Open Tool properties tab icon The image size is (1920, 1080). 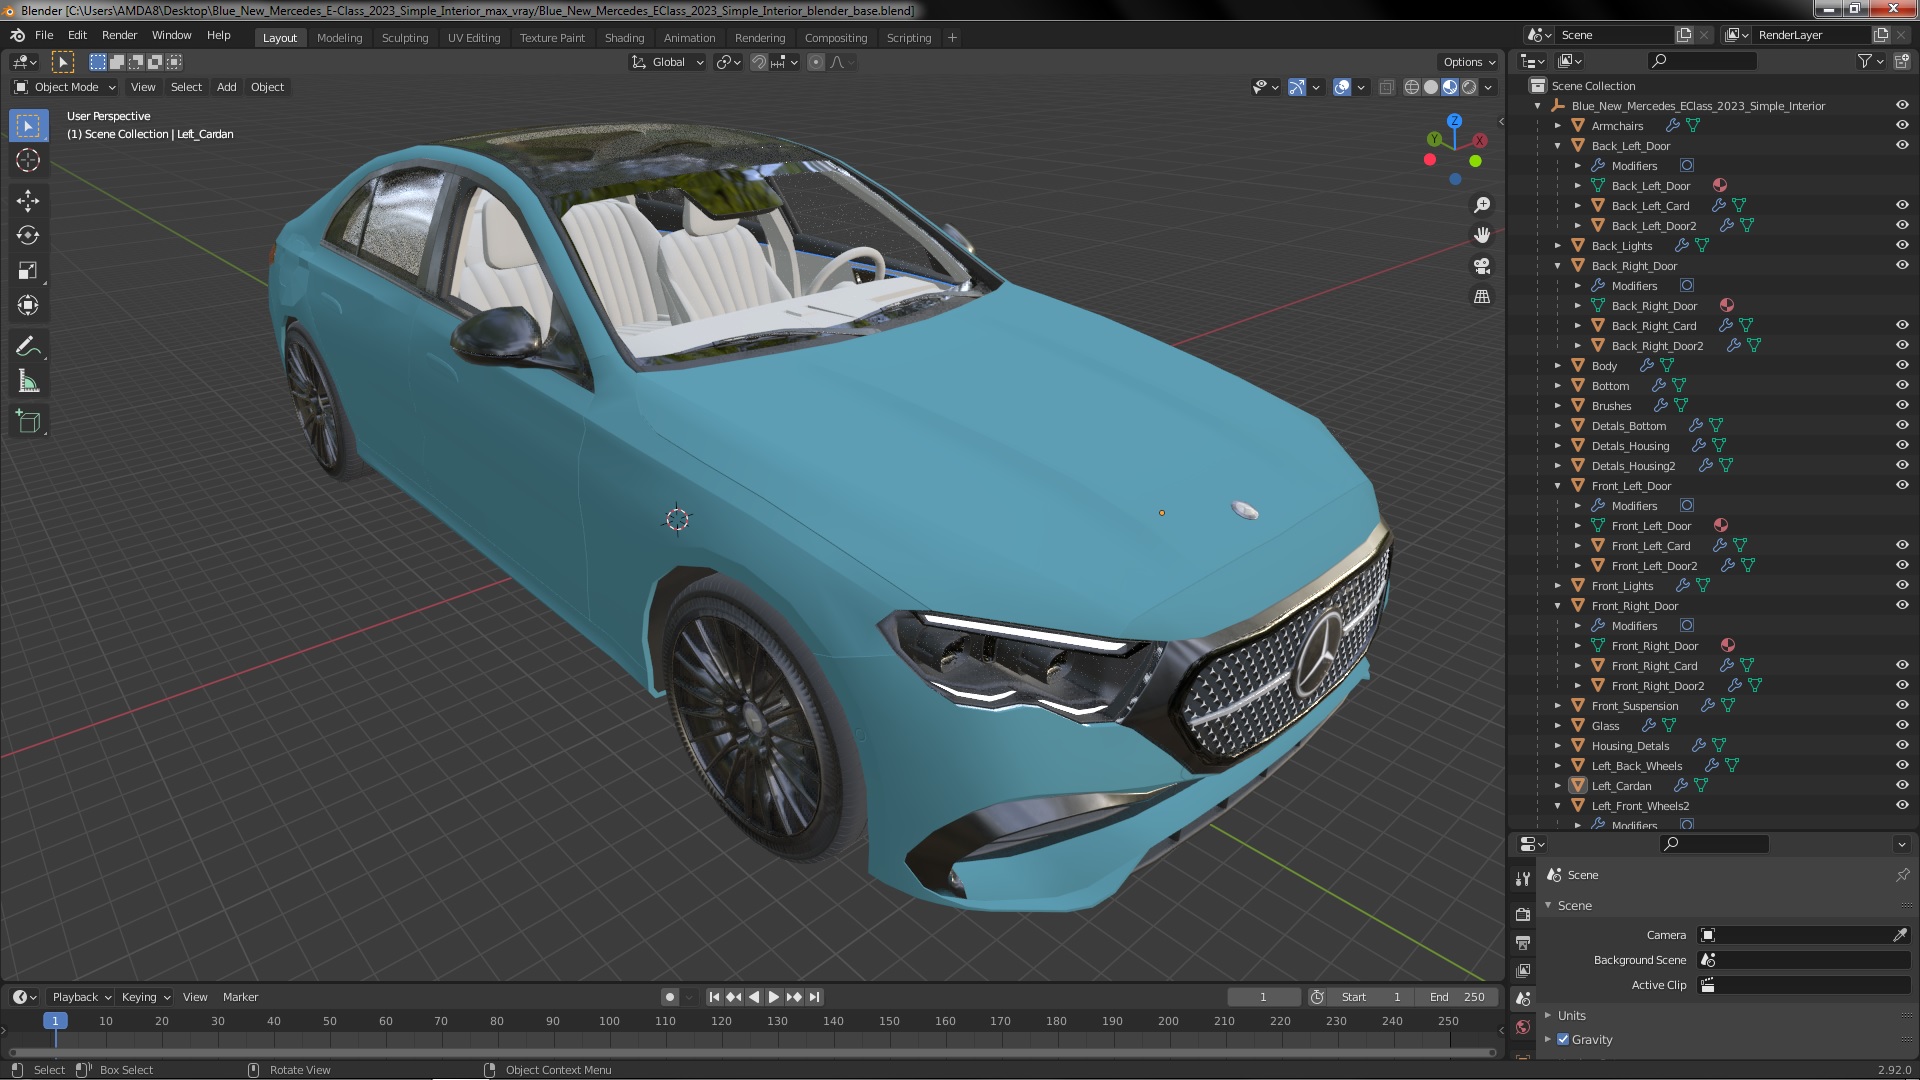point(1522,879)
